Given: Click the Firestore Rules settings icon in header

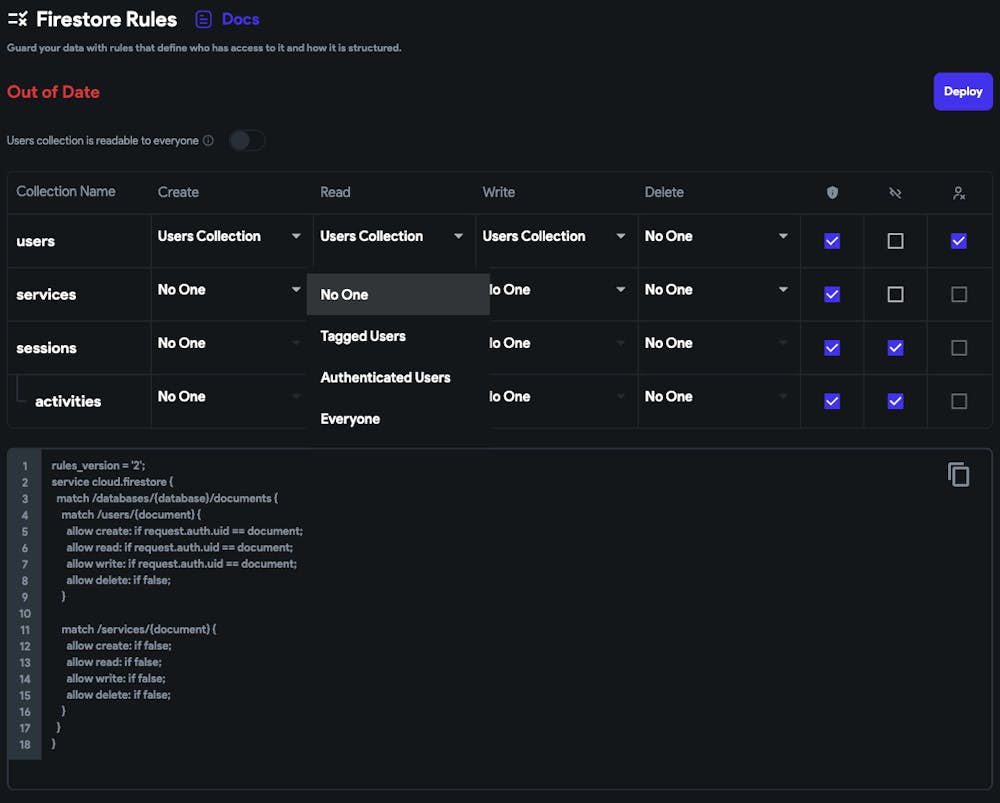Looking at the screenshot, I should [x=17, y=19].
